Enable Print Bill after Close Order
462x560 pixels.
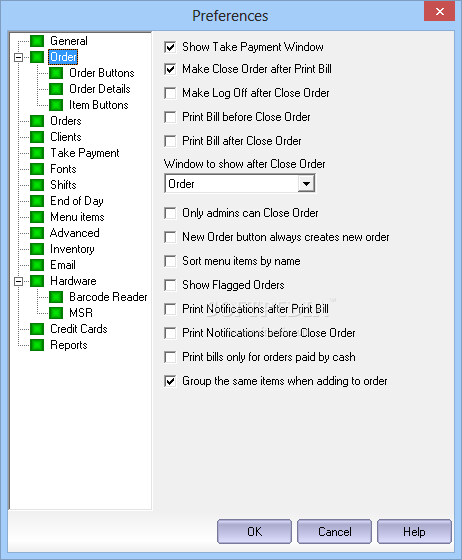pos(170,141)
